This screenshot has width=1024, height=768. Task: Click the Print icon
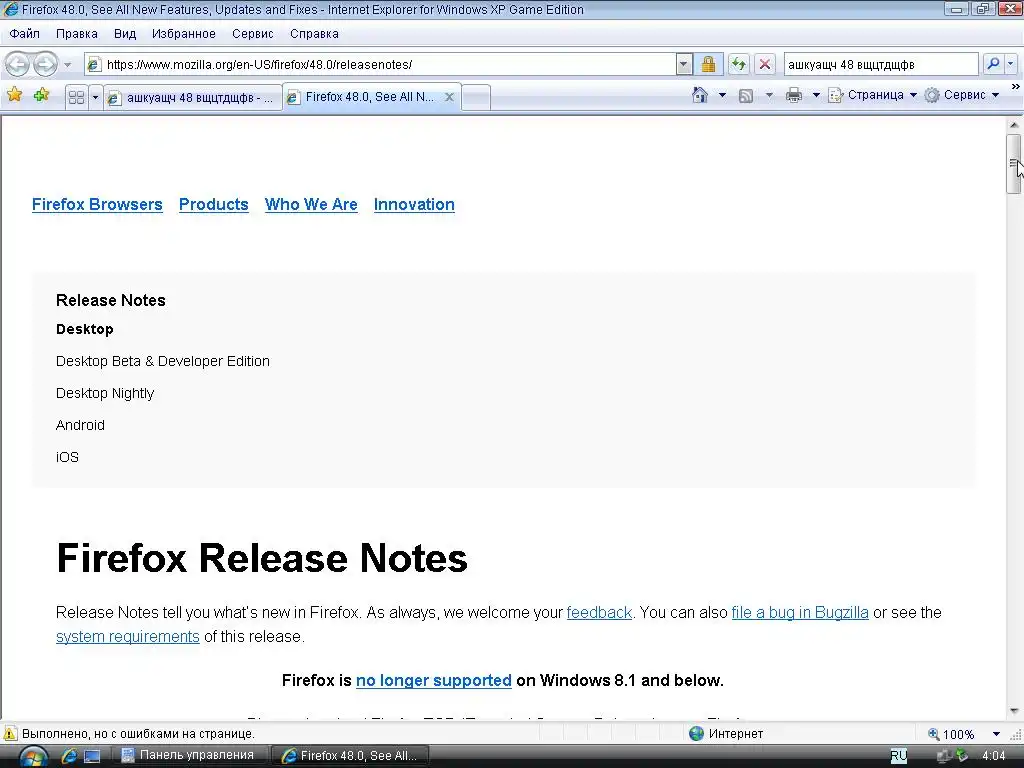(793, 95)
